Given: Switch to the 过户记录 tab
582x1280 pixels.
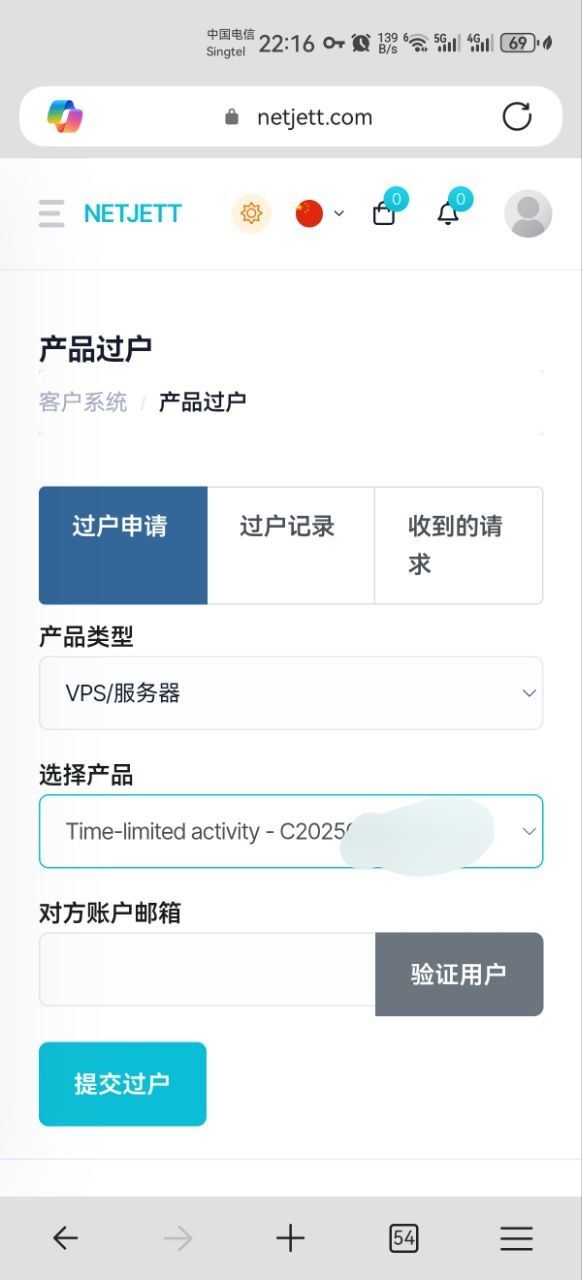Looking at the screenshot, I should tap(291, 527).
